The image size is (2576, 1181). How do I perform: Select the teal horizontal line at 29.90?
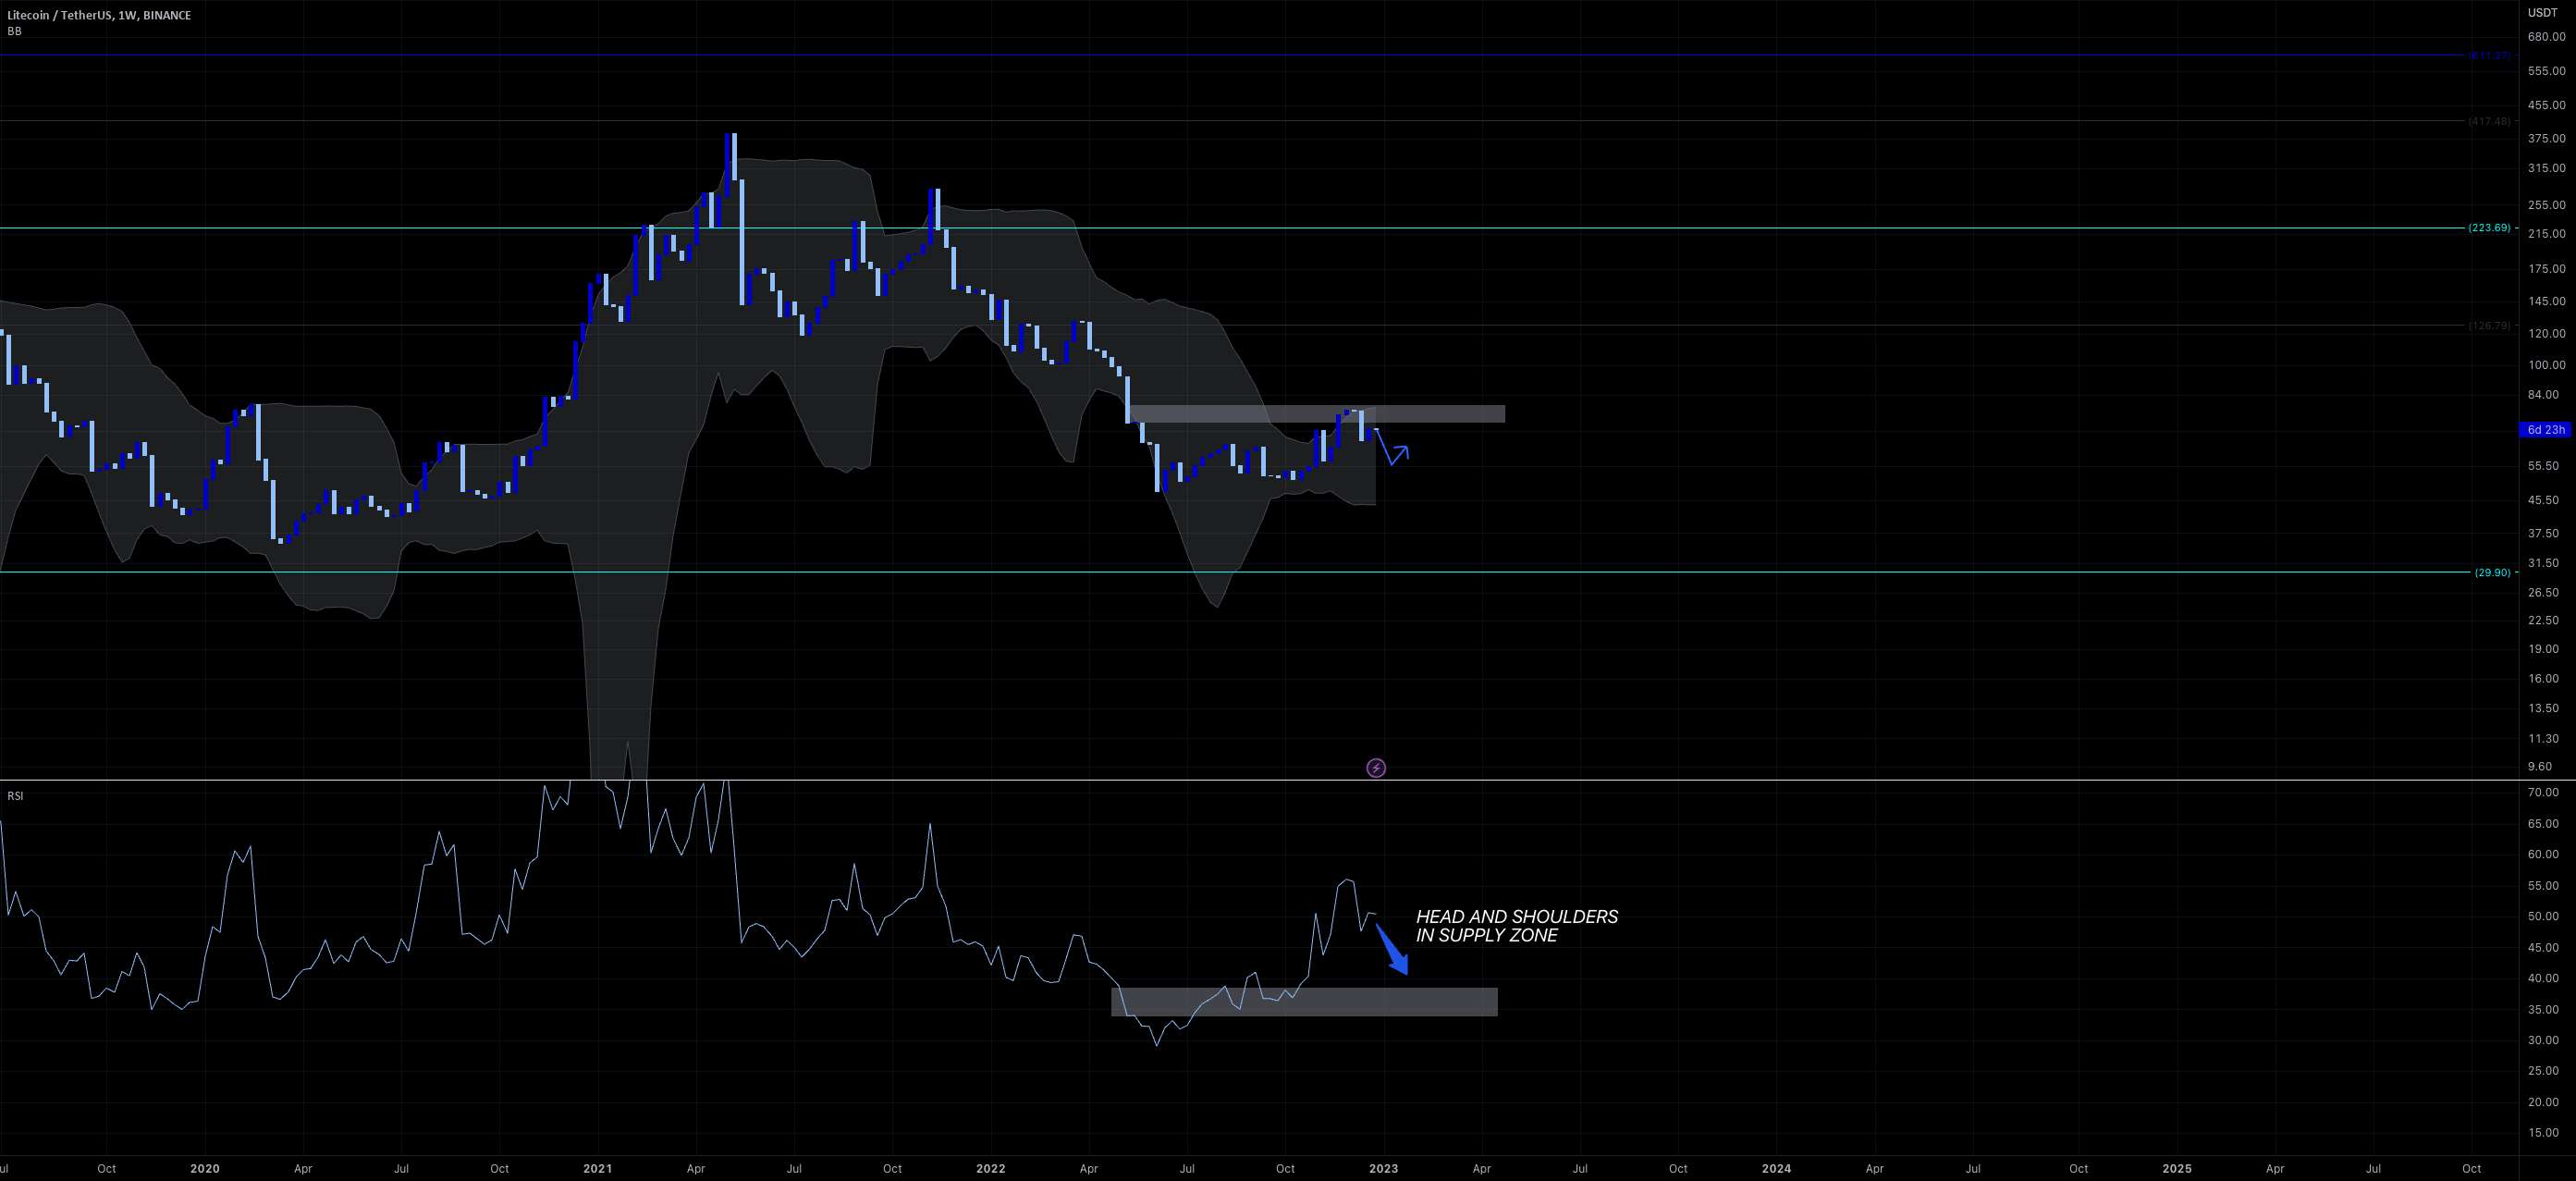(1235, 572)
